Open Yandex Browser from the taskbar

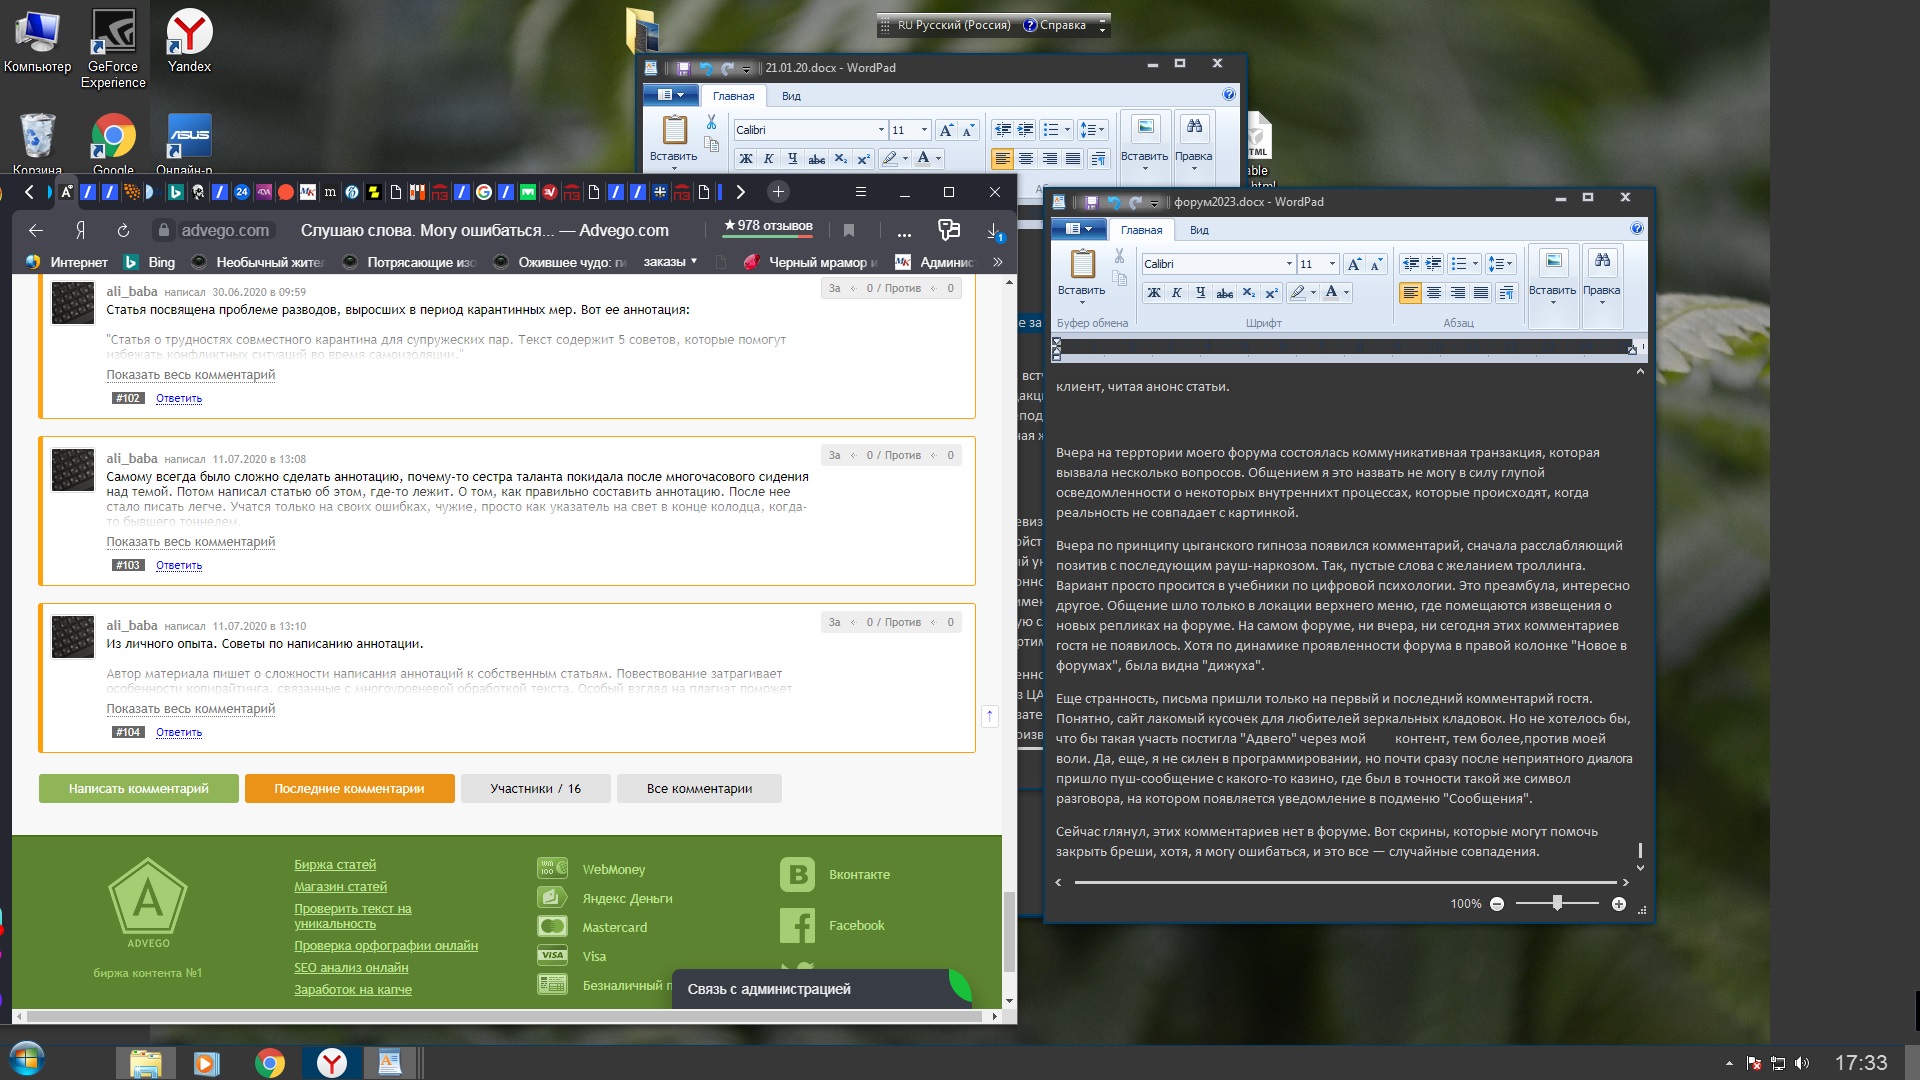(332, 1062)
